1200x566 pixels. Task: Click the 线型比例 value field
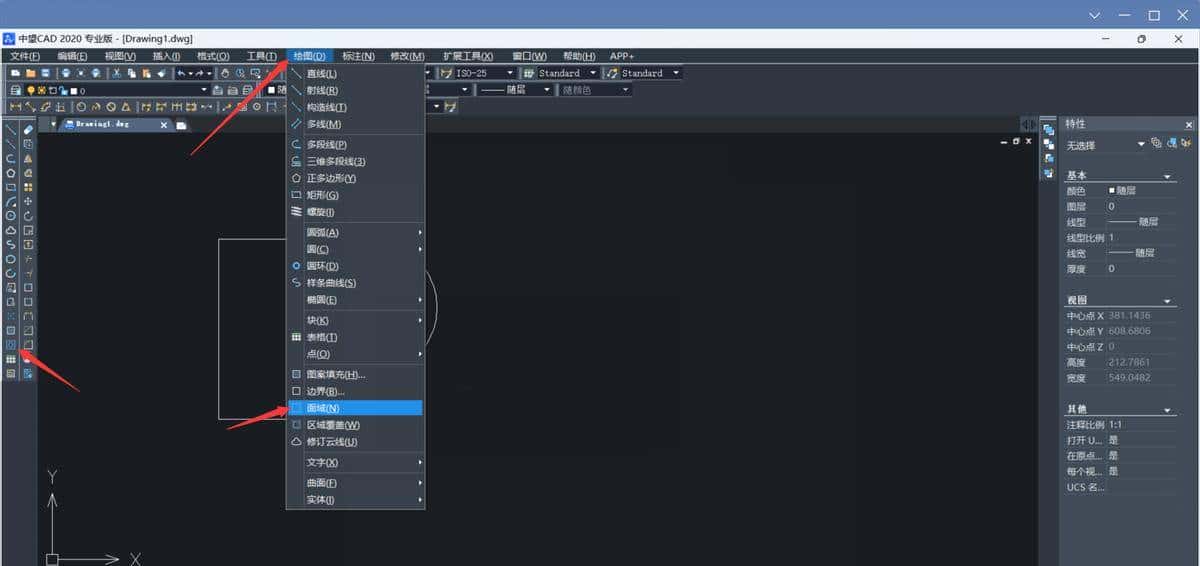tap(1140, 238)
